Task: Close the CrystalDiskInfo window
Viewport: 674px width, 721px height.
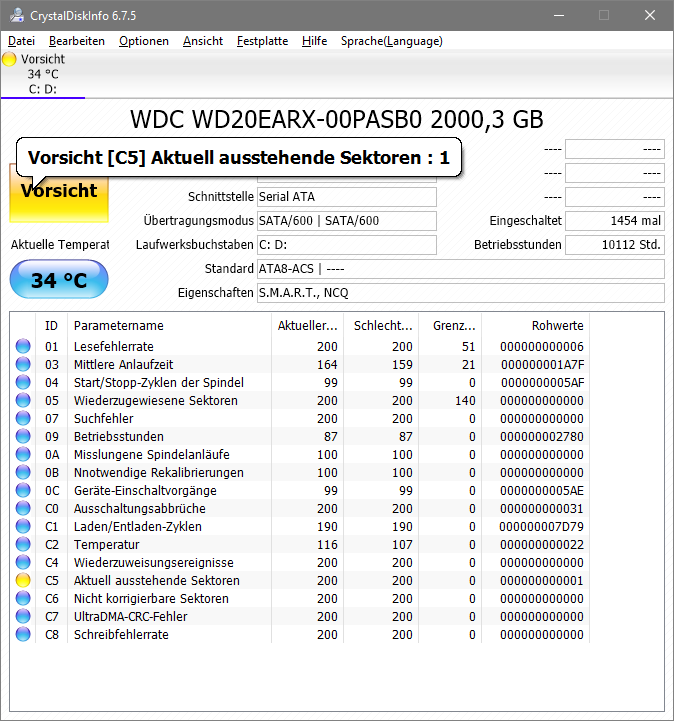Action: (x=650, y=15)
